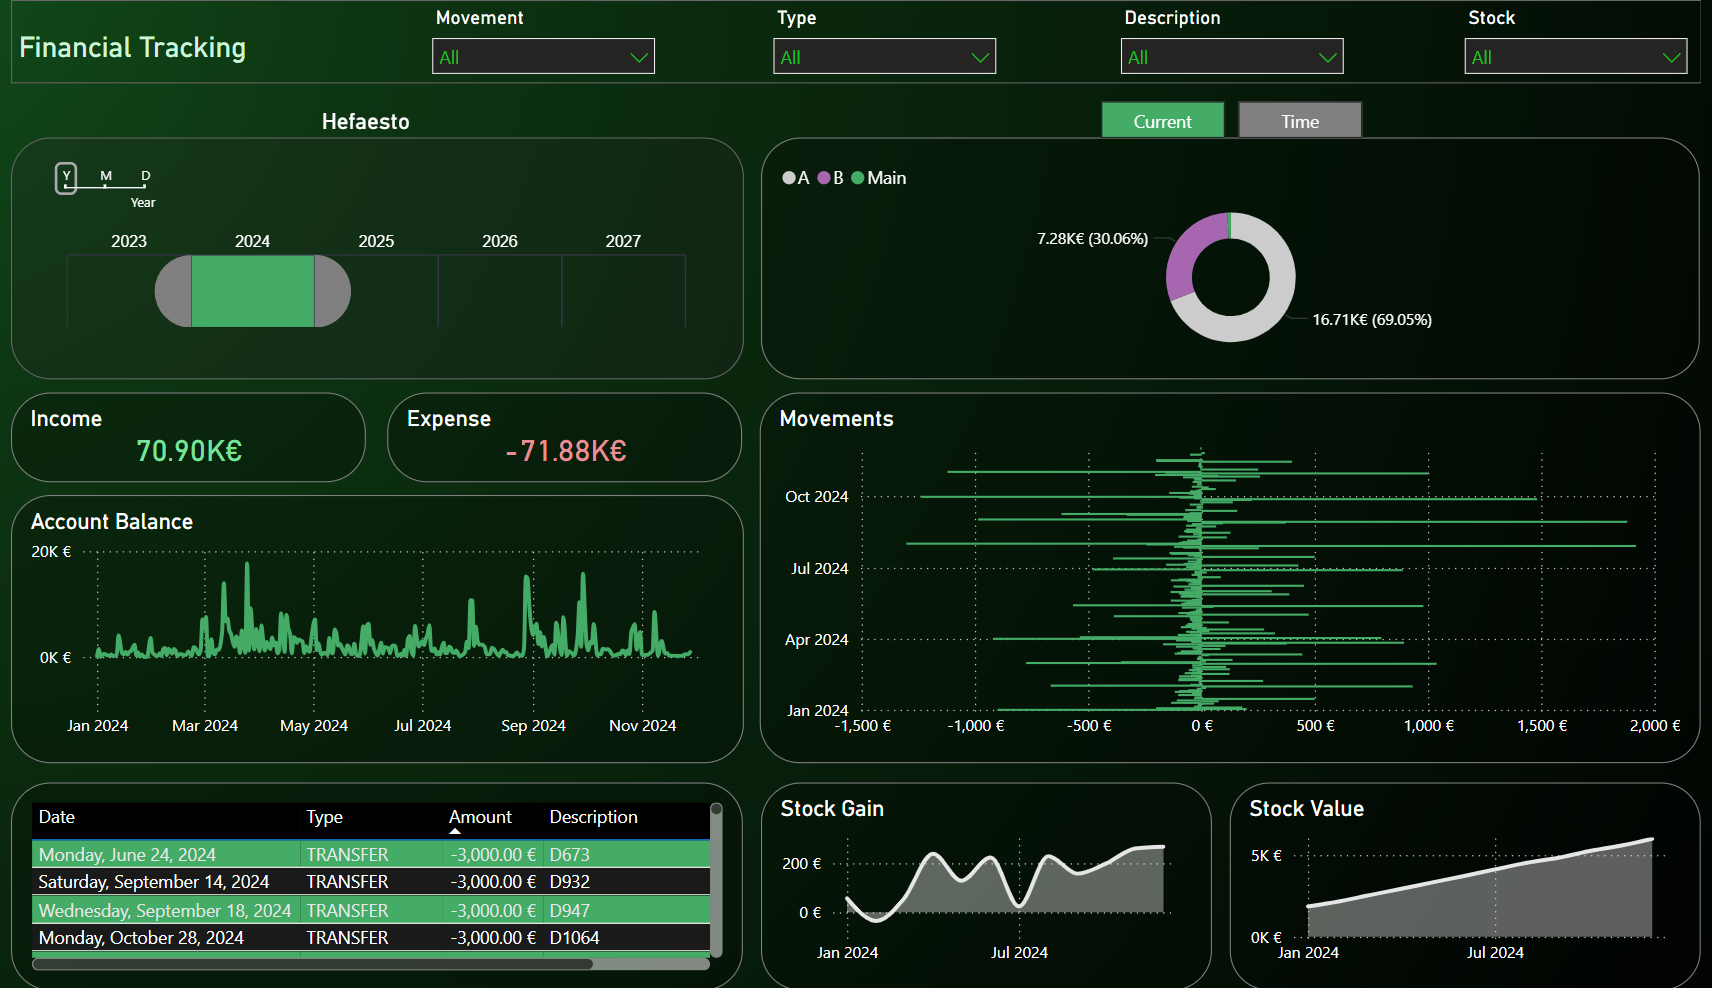This screenshot has width=1712, height=988.
Task: Click the Oct 2024 axis label in Movements
Action: point(817,497)
